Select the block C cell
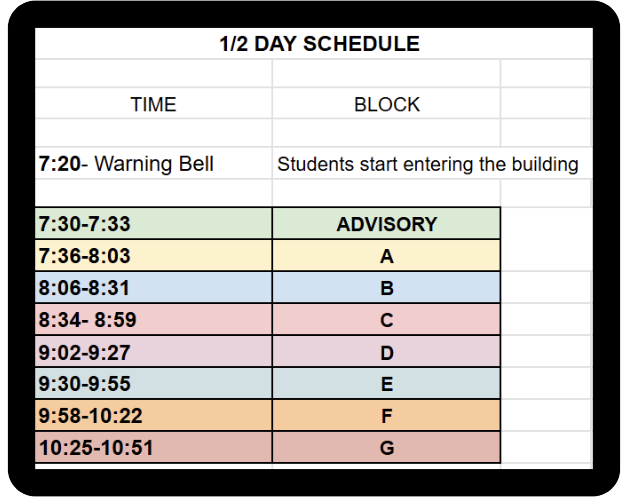This screenshot has height=497, width=628. [386, 320]
